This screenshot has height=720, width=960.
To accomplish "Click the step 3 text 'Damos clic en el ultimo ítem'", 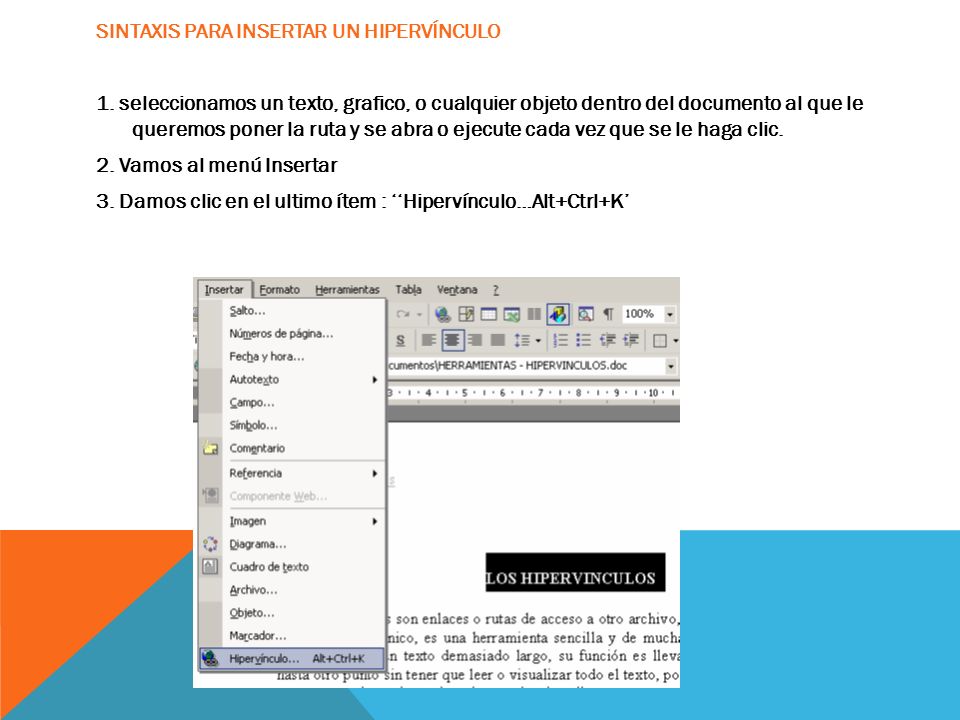I will [247, 201].
